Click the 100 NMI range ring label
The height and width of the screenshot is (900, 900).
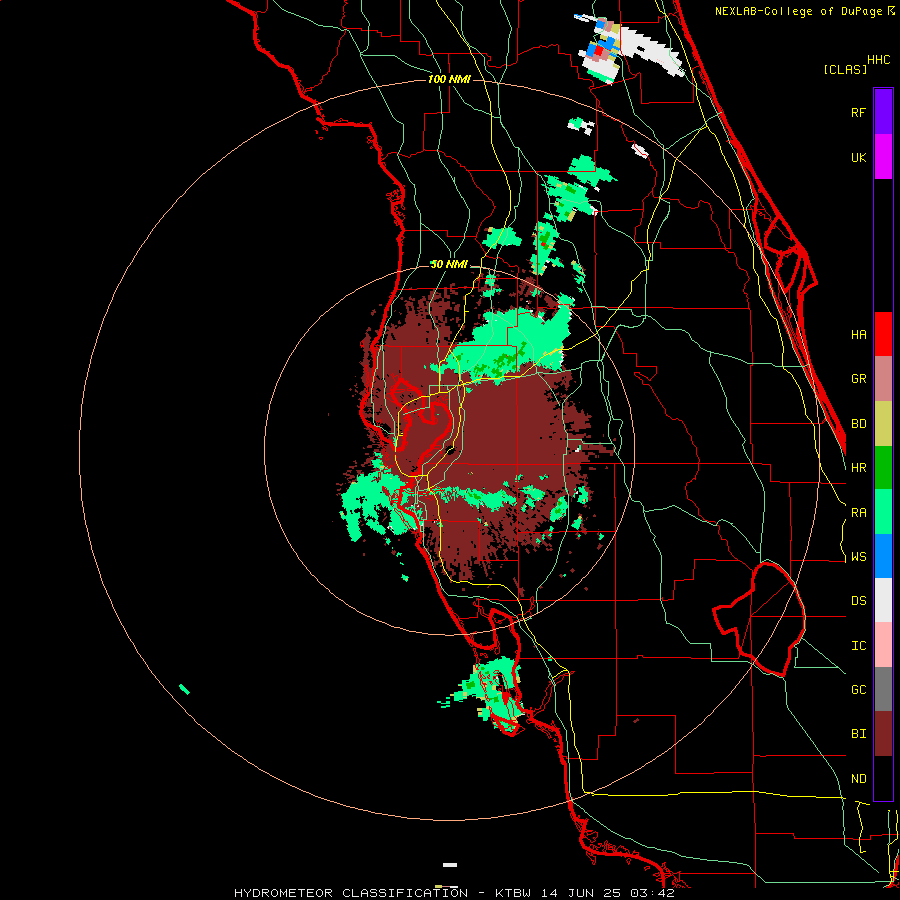(x=449, y=79)
